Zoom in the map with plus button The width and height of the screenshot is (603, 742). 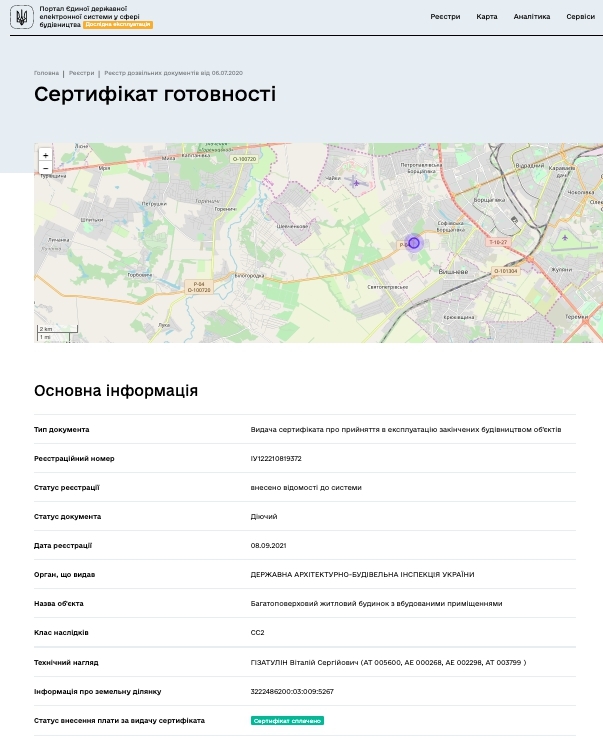coord(45,155)
